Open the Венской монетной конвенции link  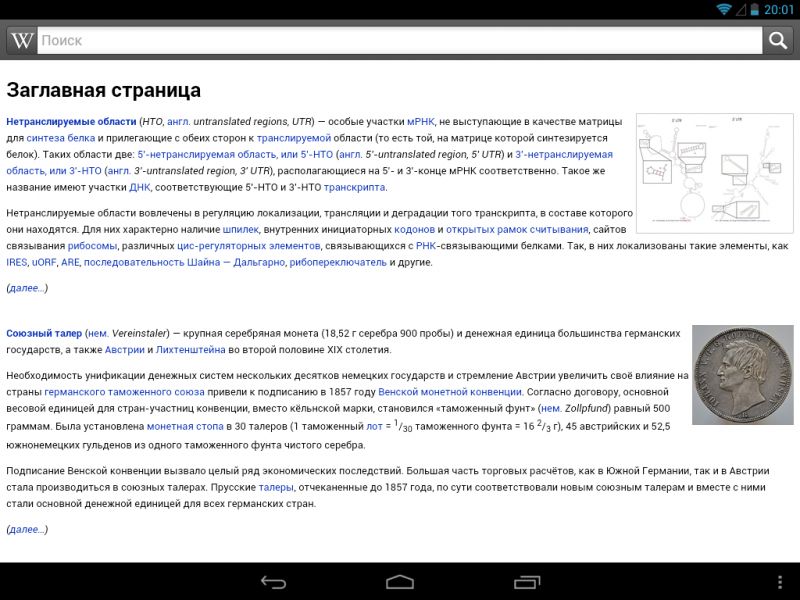pyautogui.click(x=450, y=392)
